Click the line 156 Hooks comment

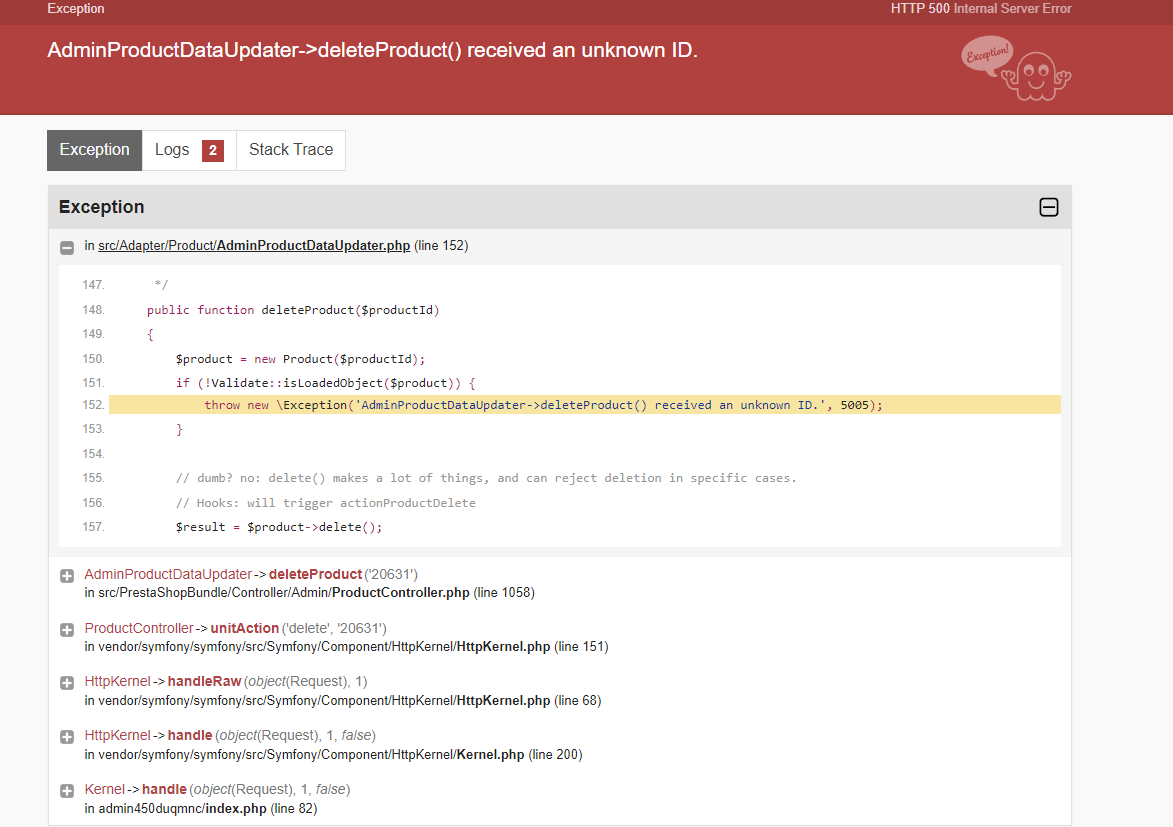[325, 503]
